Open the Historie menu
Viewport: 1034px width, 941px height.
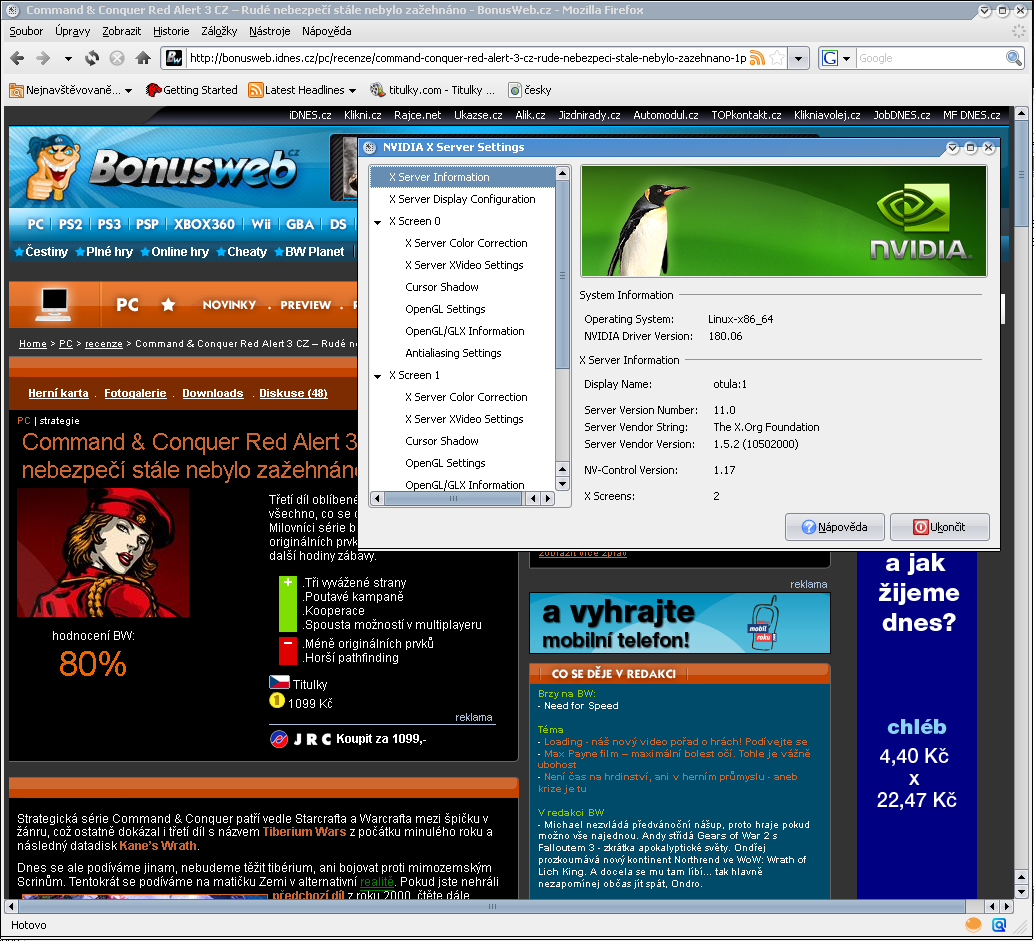171,31
